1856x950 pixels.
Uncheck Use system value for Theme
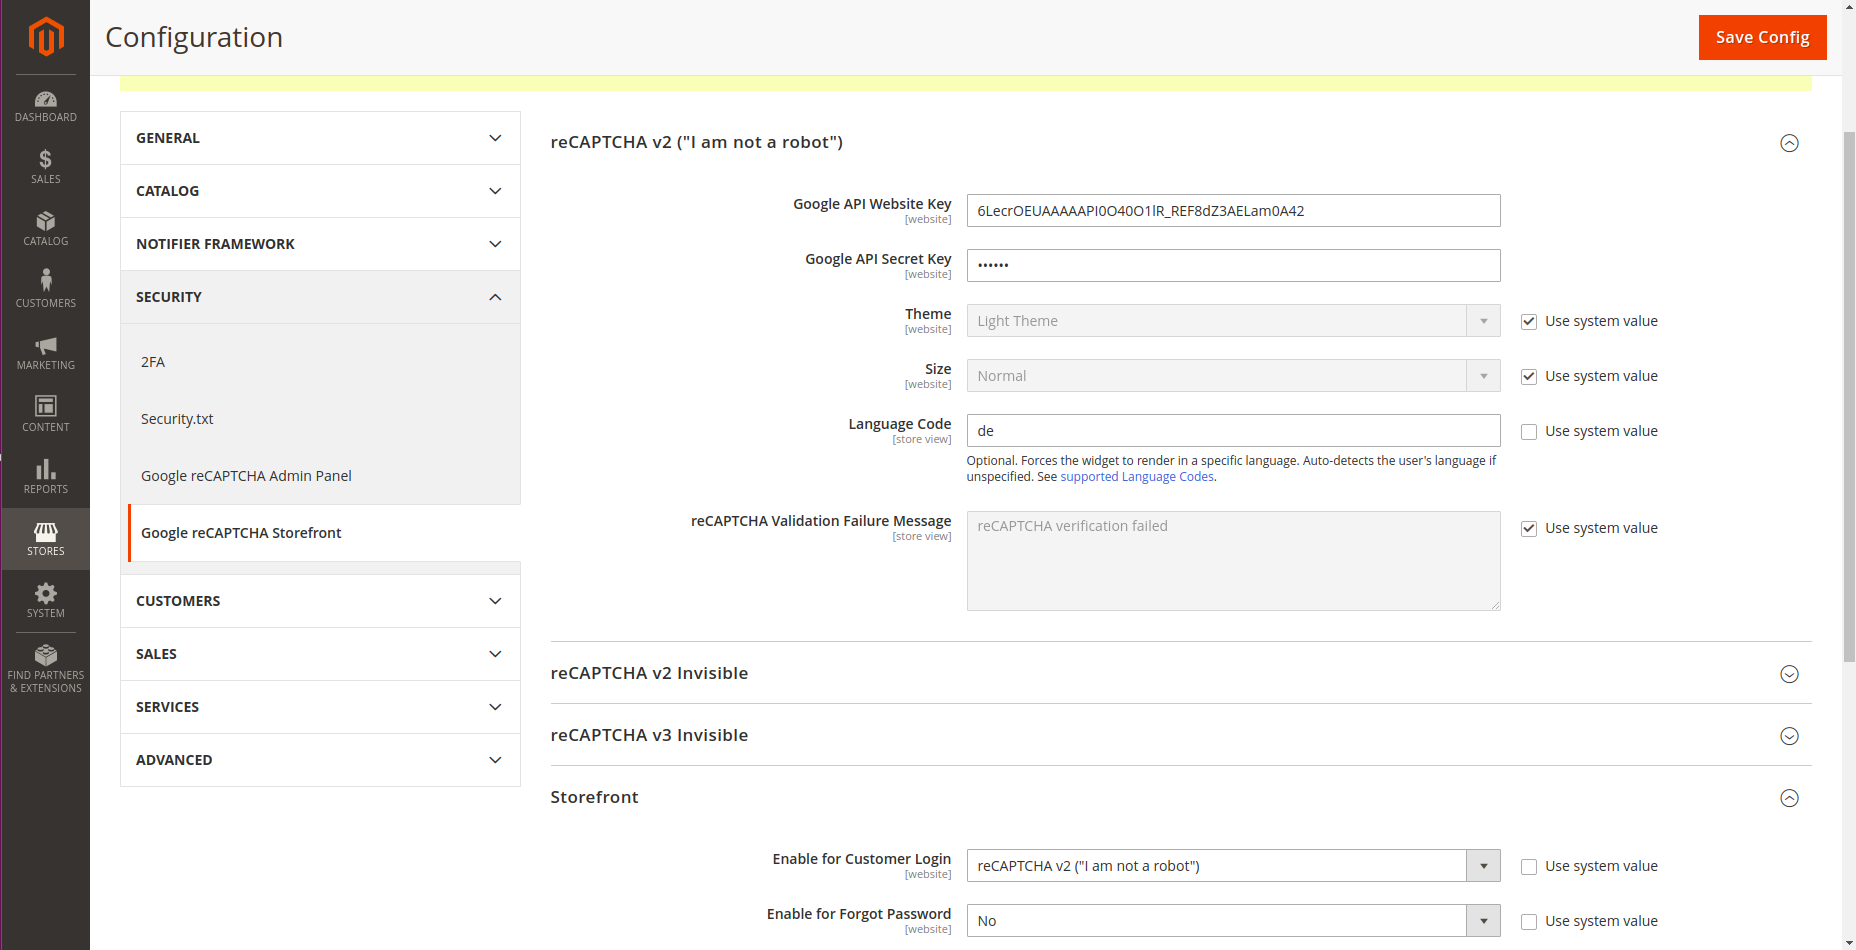point(1528,321)
